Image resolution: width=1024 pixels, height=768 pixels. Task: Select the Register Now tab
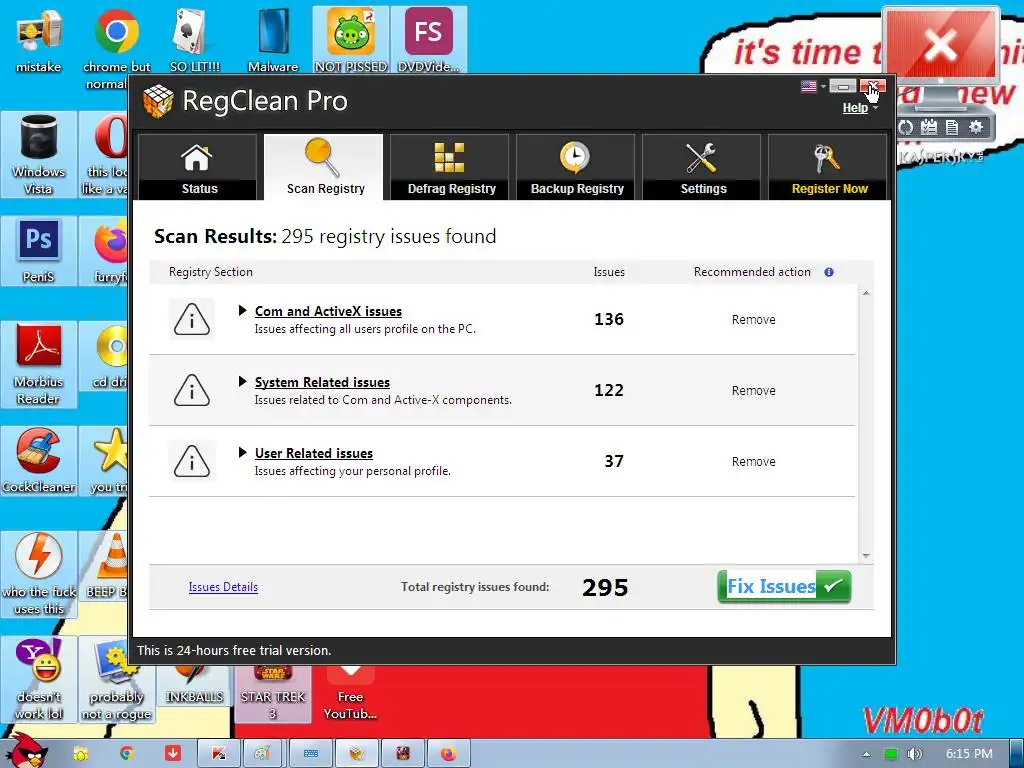click(827, 167)
